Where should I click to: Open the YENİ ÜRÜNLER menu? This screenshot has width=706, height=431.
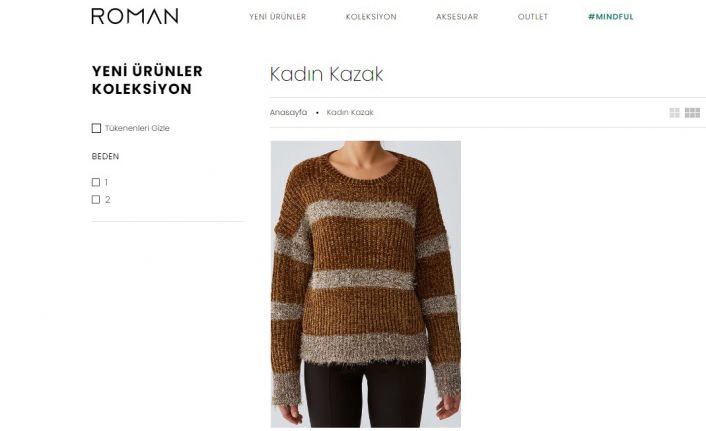point(277,17)
